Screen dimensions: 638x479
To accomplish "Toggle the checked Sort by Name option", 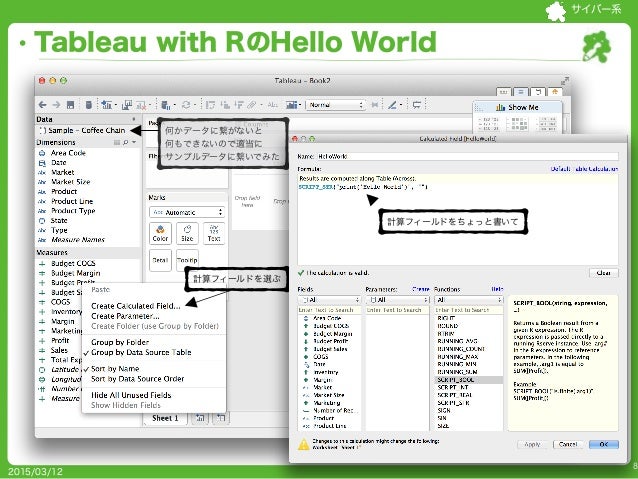I will pyautogui.click(x=115, y=369).
